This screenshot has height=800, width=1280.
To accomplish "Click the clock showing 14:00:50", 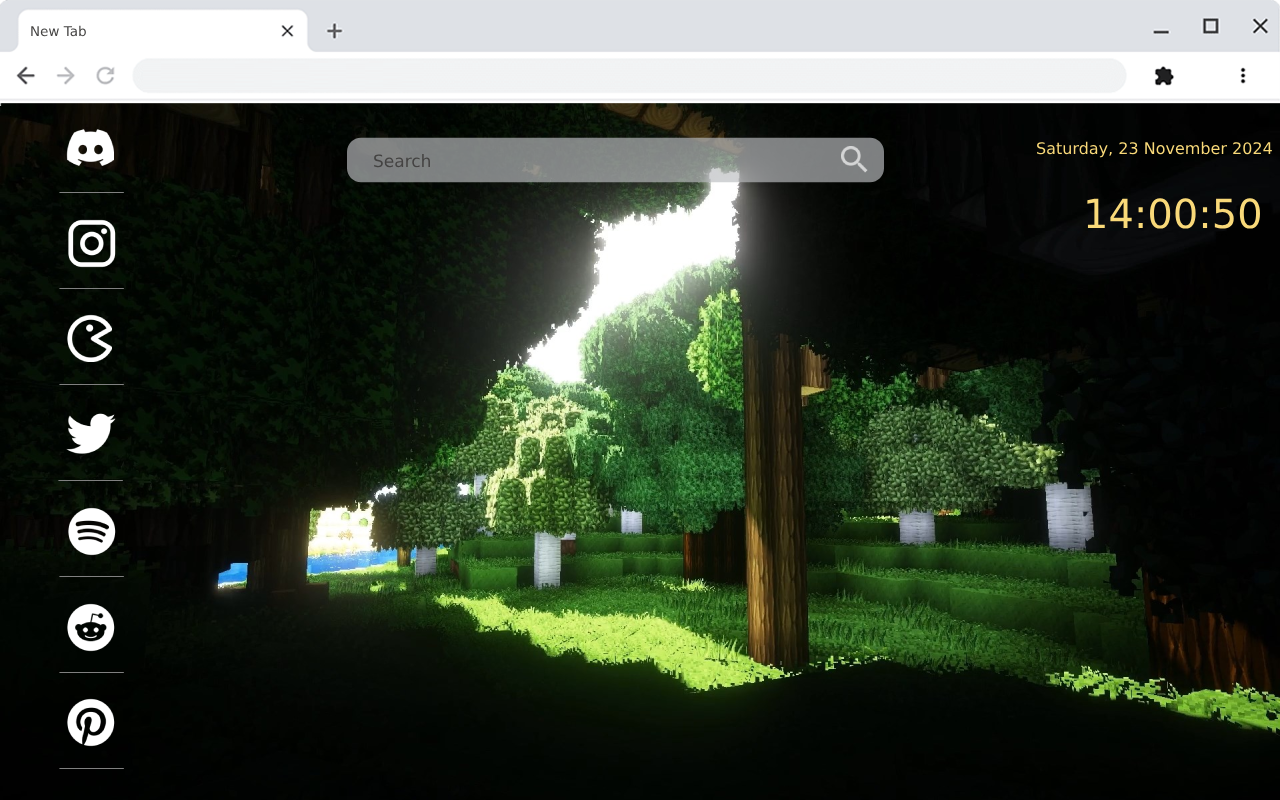I will coord(1173,214).
